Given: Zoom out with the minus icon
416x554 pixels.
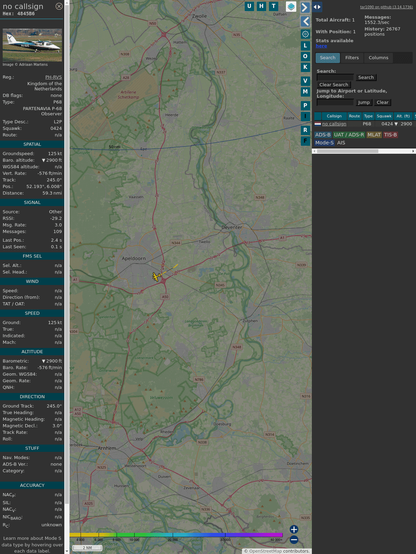Looking at the screenshot, I should pos(294,540).
